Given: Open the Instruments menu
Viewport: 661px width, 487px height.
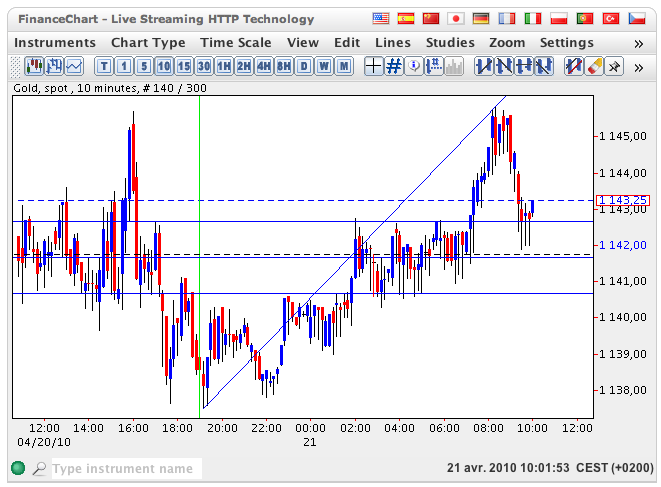Looking at the screenshot, I should click(55, 43).
